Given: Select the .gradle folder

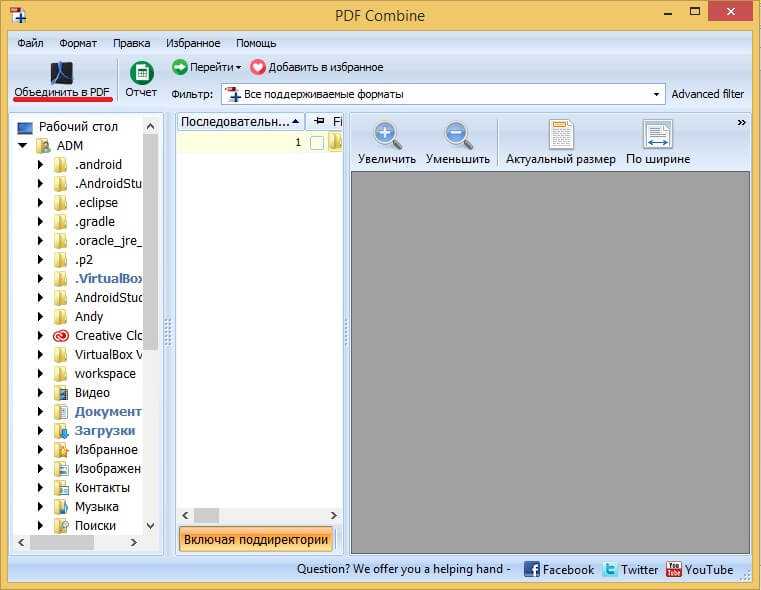Looking at the screenshot, I should click(95, 222).
